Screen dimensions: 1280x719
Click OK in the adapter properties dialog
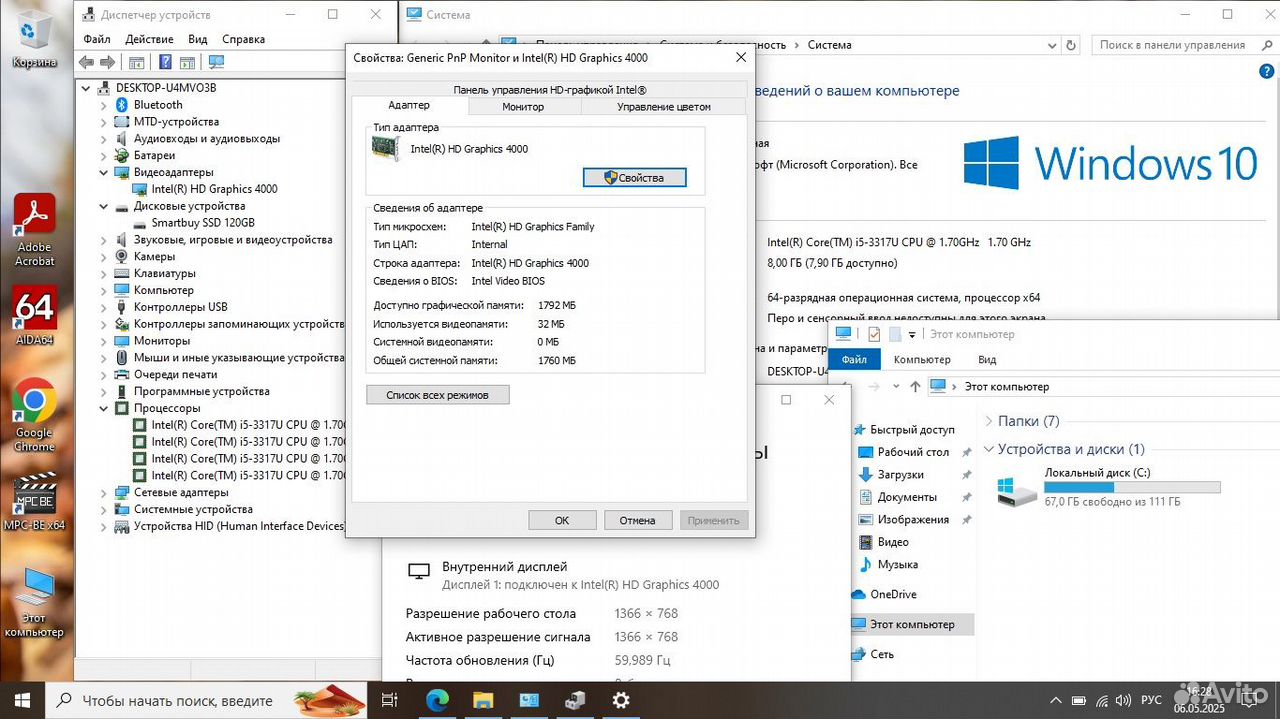pyautogui.click(x=562, y=520)
